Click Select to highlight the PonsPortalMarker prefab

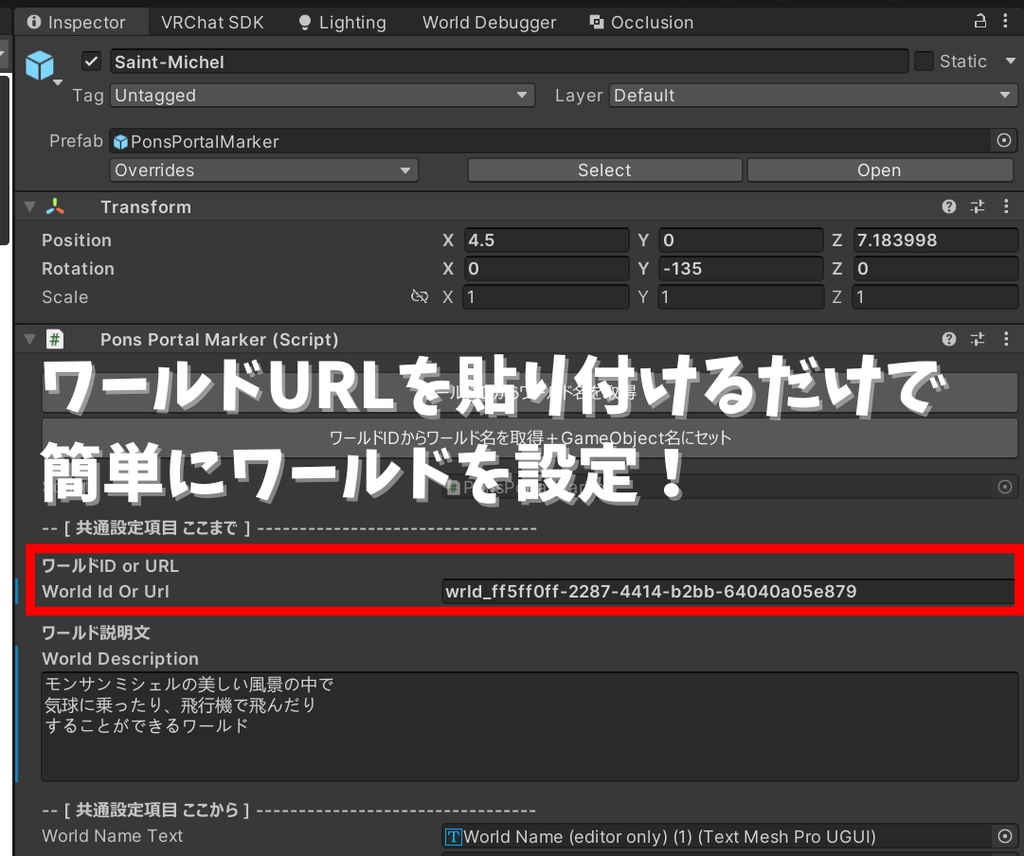click(604, 170)
